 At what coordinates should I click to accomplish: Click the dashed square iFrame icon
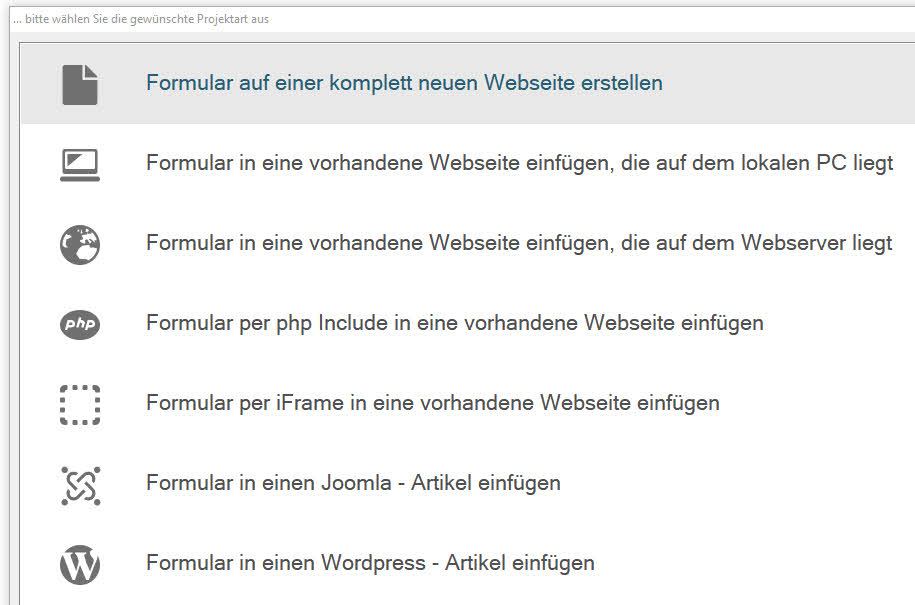tap(80, 404)
